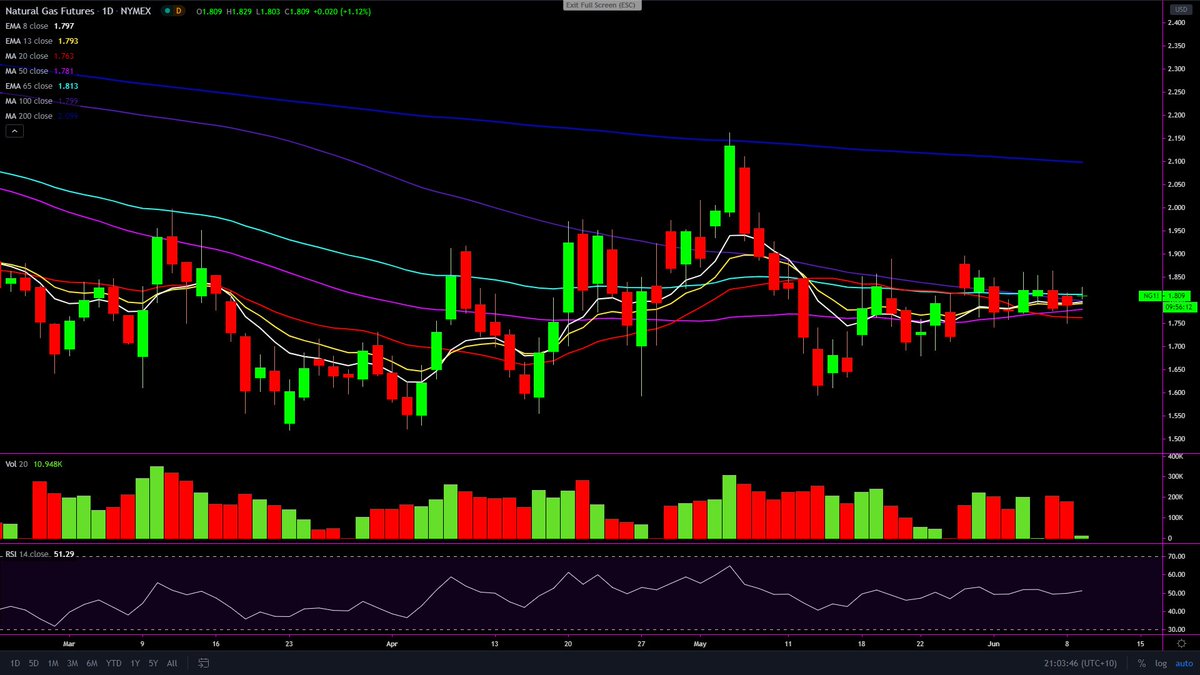
Task: Select the All date range
Action: point(171,662)
